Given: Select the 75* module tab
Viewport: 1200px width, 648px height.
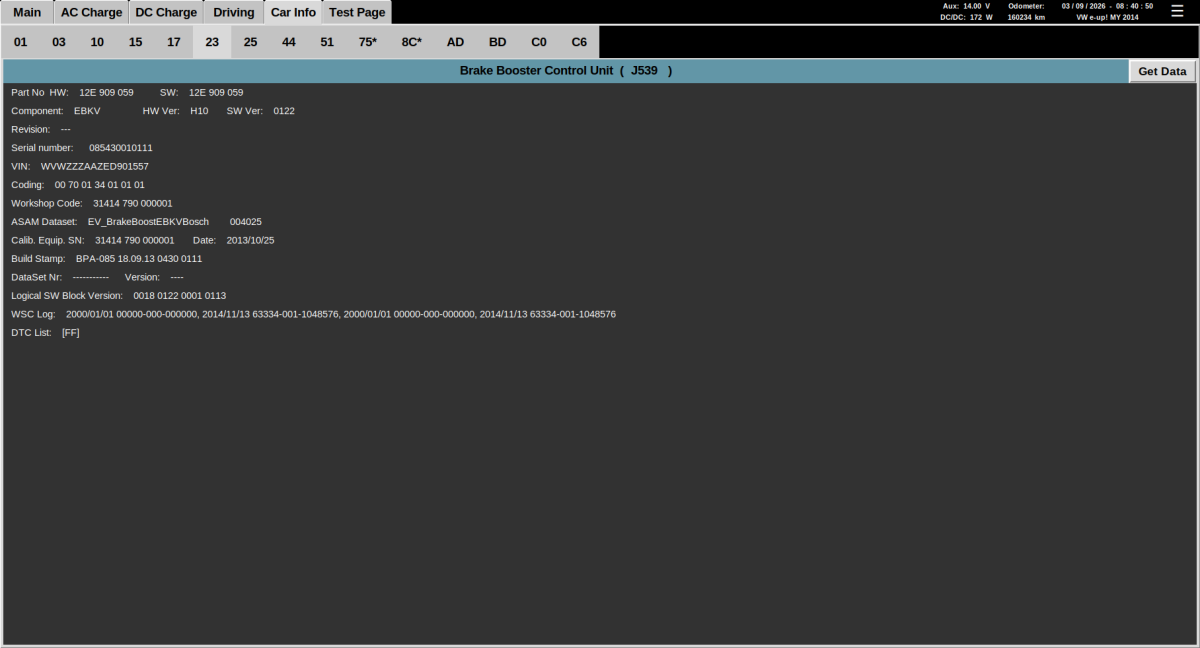Looking at the screenshot, I should pyautogui.click(x=368, y=42).
